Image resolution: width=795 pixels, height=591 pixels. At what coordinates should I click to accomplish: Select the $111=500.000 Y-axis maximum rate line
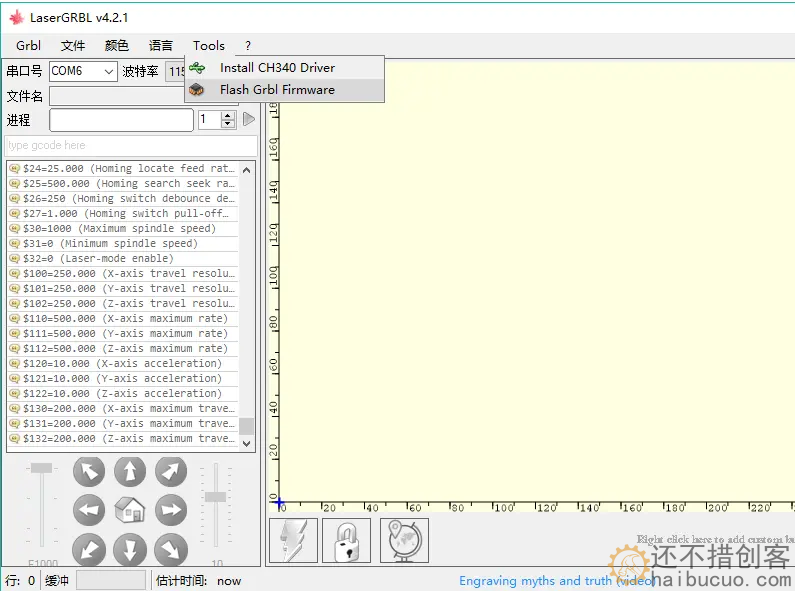coord(123,334)
